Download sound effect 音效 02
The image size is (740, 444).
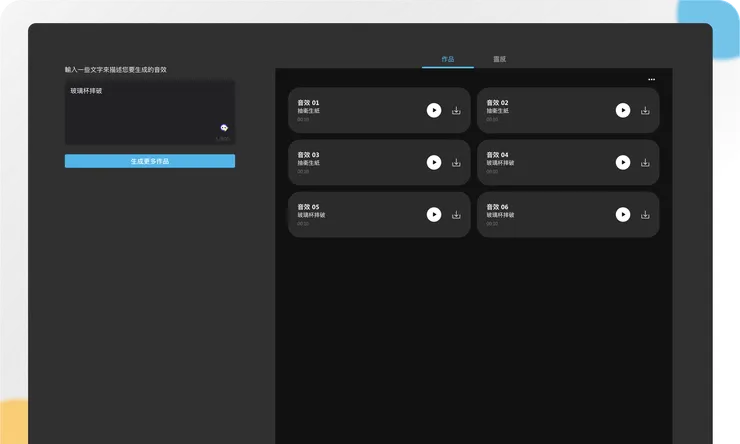[x=645, y=111]
